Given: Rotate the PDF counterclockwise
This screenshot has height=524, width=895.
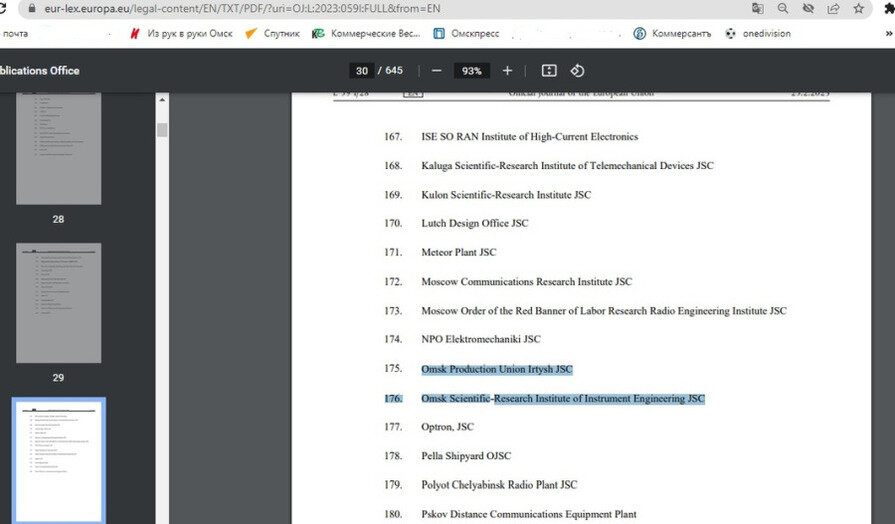Looking at the screenshot, I should click(x=577, y=71).
